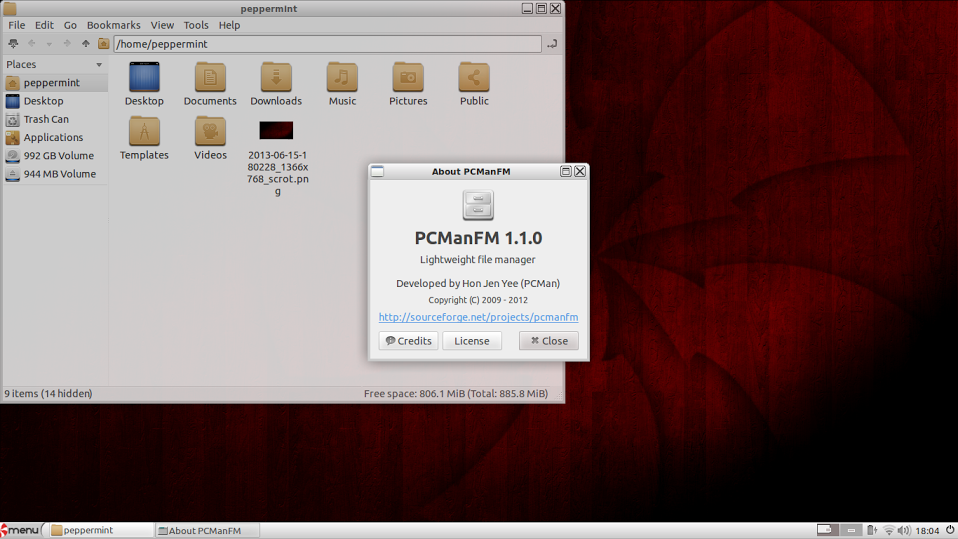Select the Videos folder icon

point(210,131)
